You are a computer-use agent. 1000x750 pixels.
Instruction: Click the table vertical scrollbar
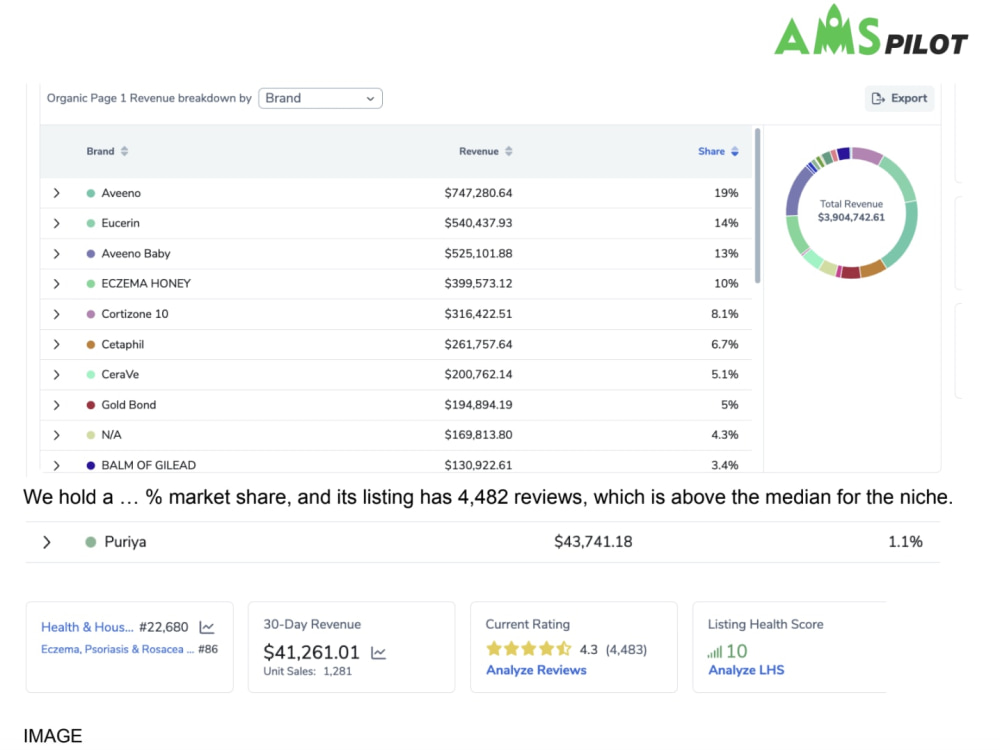point(757,205)
